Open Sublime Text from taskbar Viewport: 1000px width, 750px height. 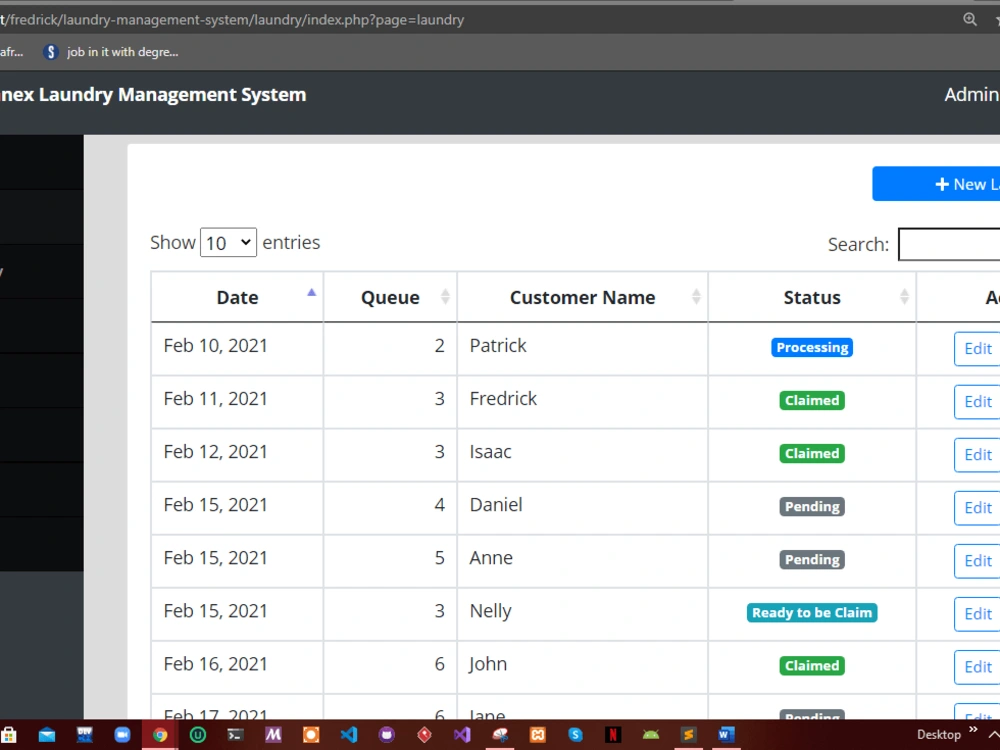(688, 735)
